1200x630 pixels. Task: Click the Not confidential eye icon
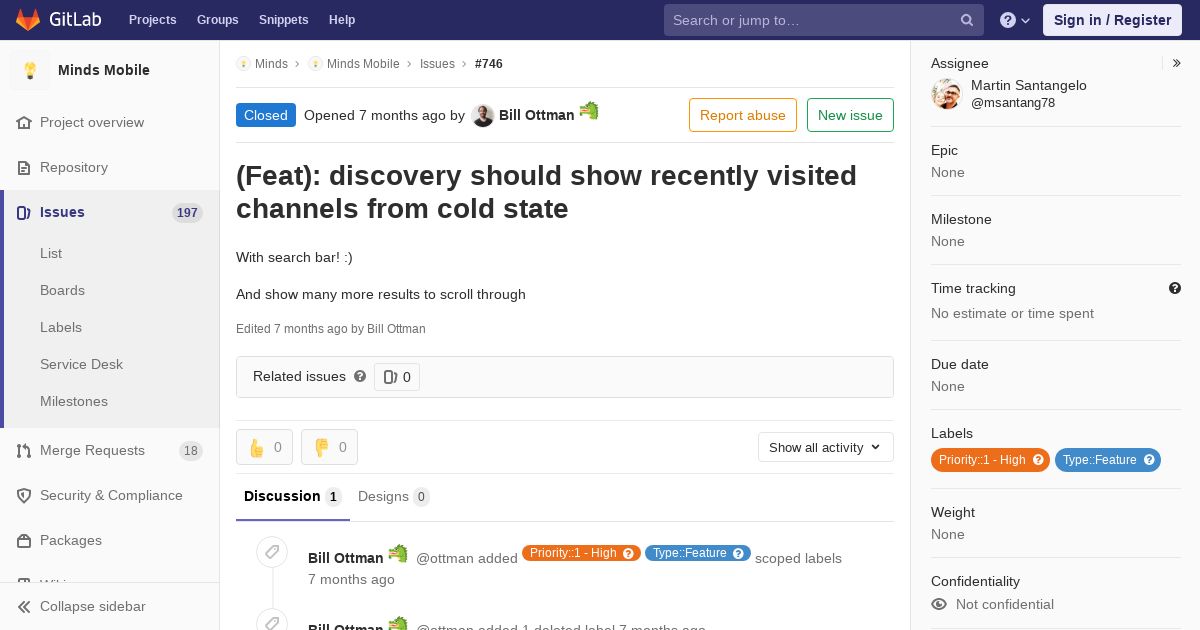pos(939,604)
